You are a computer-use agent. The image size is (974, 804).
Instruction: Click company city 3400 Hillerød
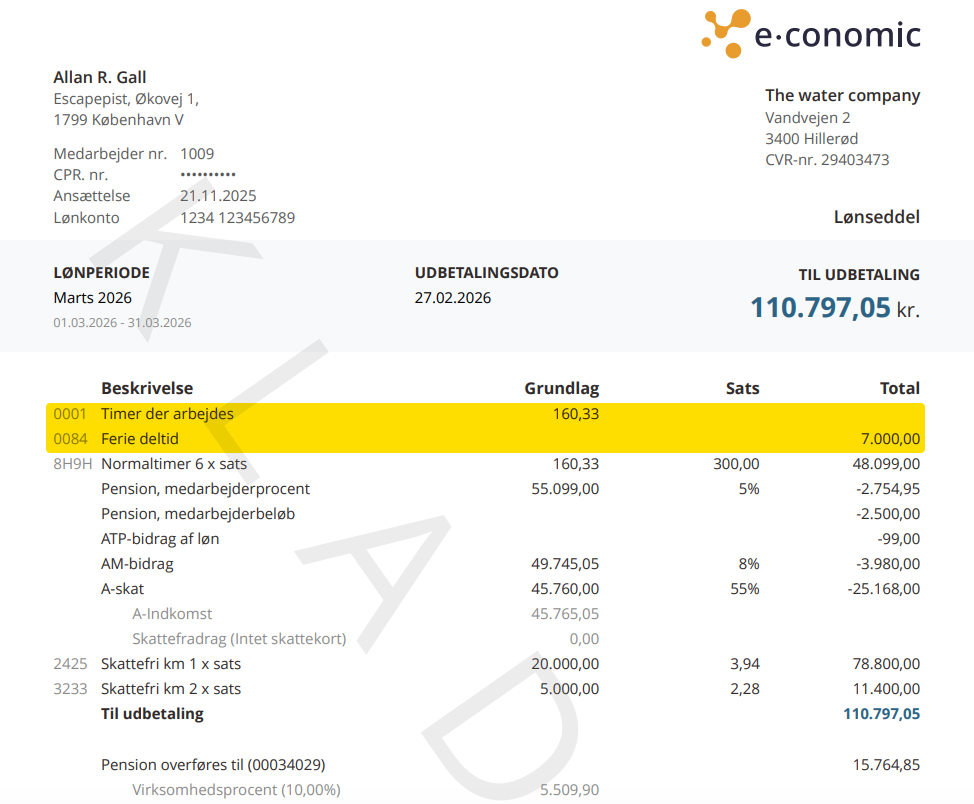tap(811, 139)
